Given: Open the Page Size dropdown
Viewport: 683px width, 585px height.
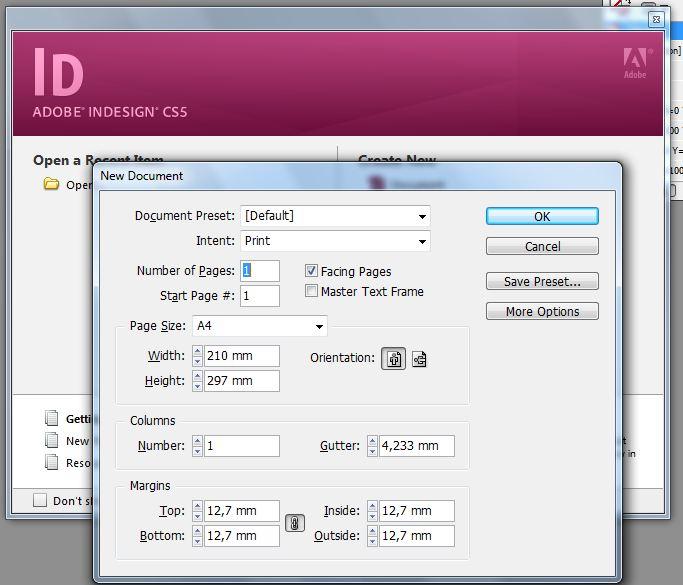Looking at the screenshot, I should pyautogui.click(x=260, y=326).
